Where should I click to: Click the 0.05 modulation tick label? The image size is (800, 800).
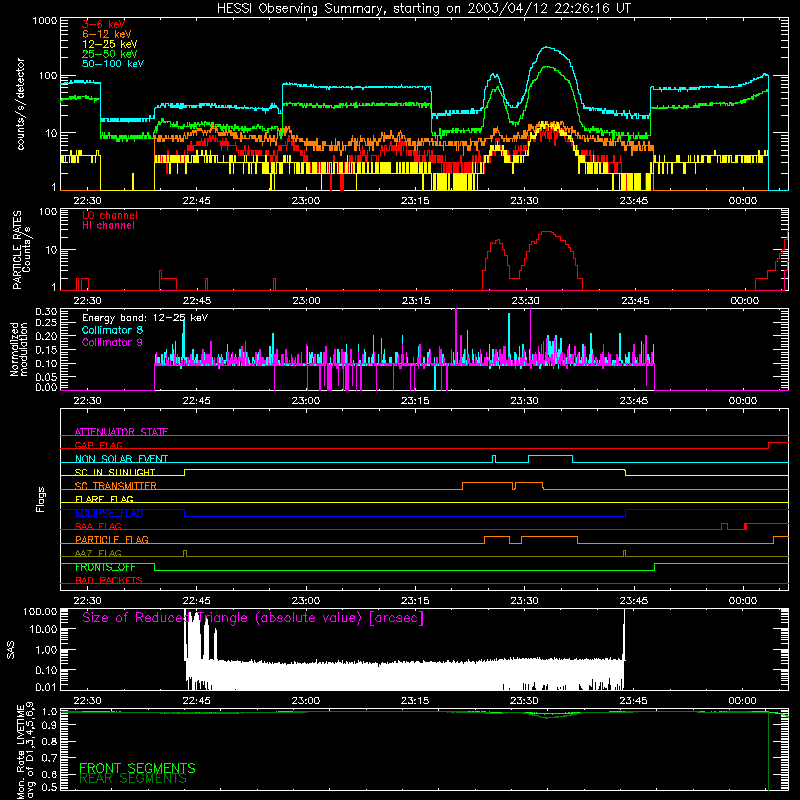46,377
